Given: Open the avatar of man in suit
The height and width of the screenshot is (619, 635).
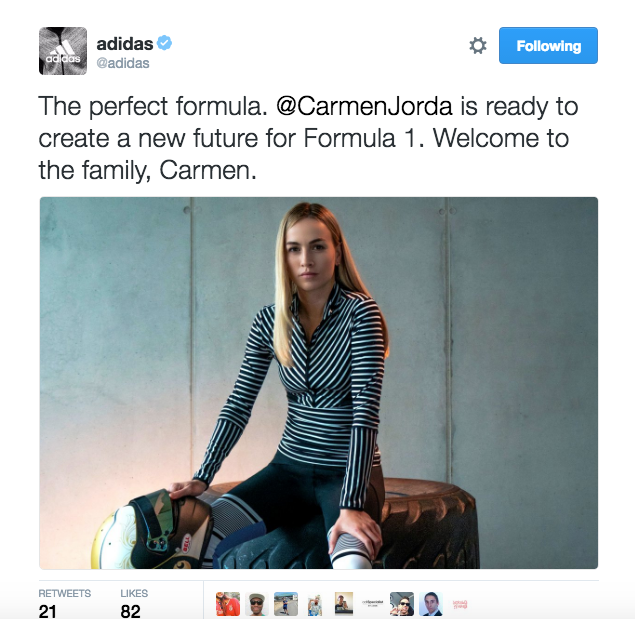Looking at the screenshot, I should [431, 604].
